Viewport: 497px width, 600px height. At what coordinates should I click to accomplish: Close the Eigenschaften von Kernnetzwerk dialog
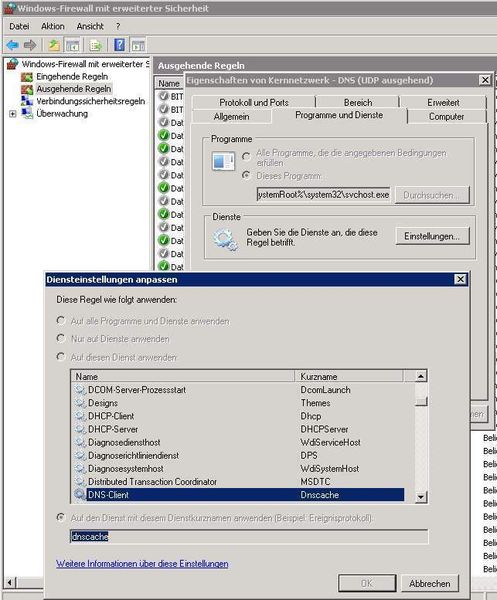click(x=485, y=80)
